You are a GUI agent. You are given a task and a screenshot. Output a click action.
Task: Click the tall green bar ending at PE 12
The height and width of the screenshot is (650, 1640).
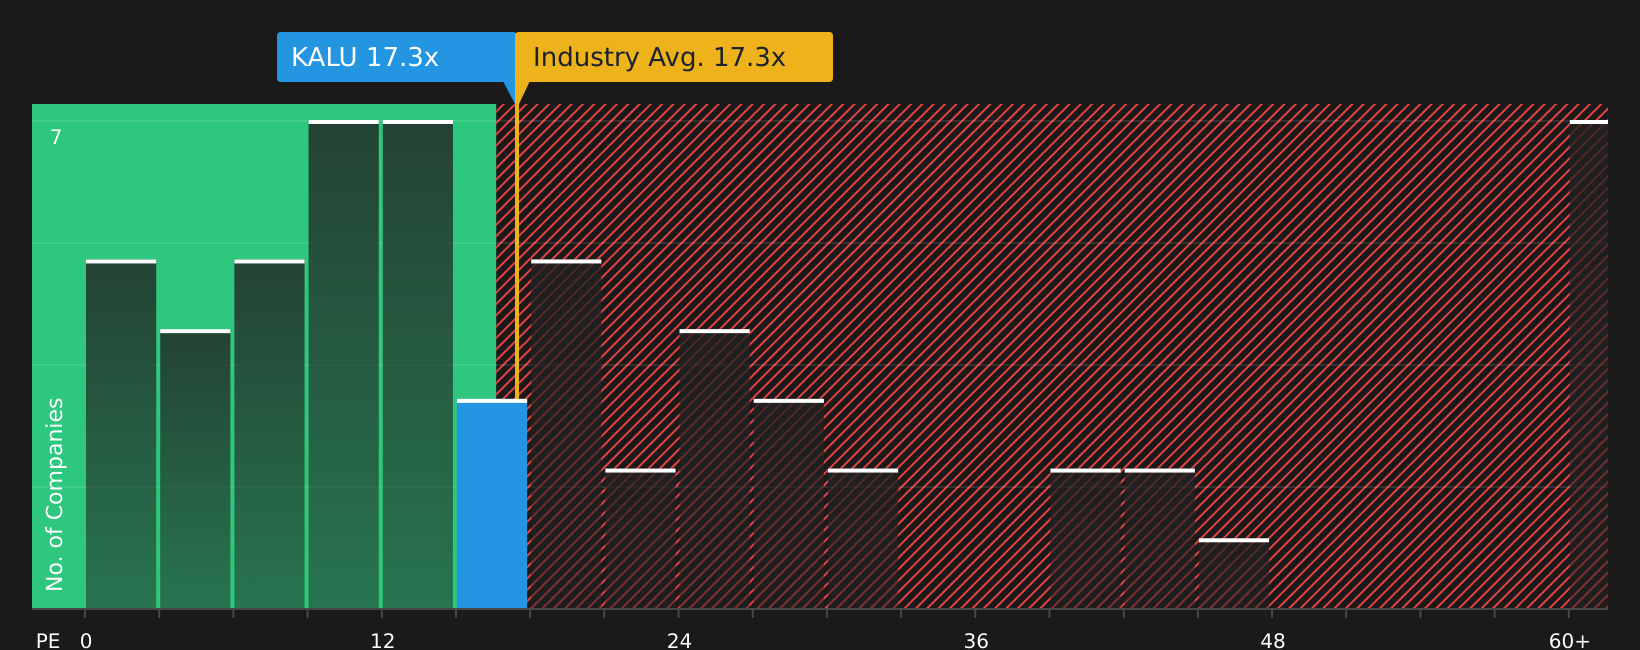pyautogui.click(x=344, y=365)
